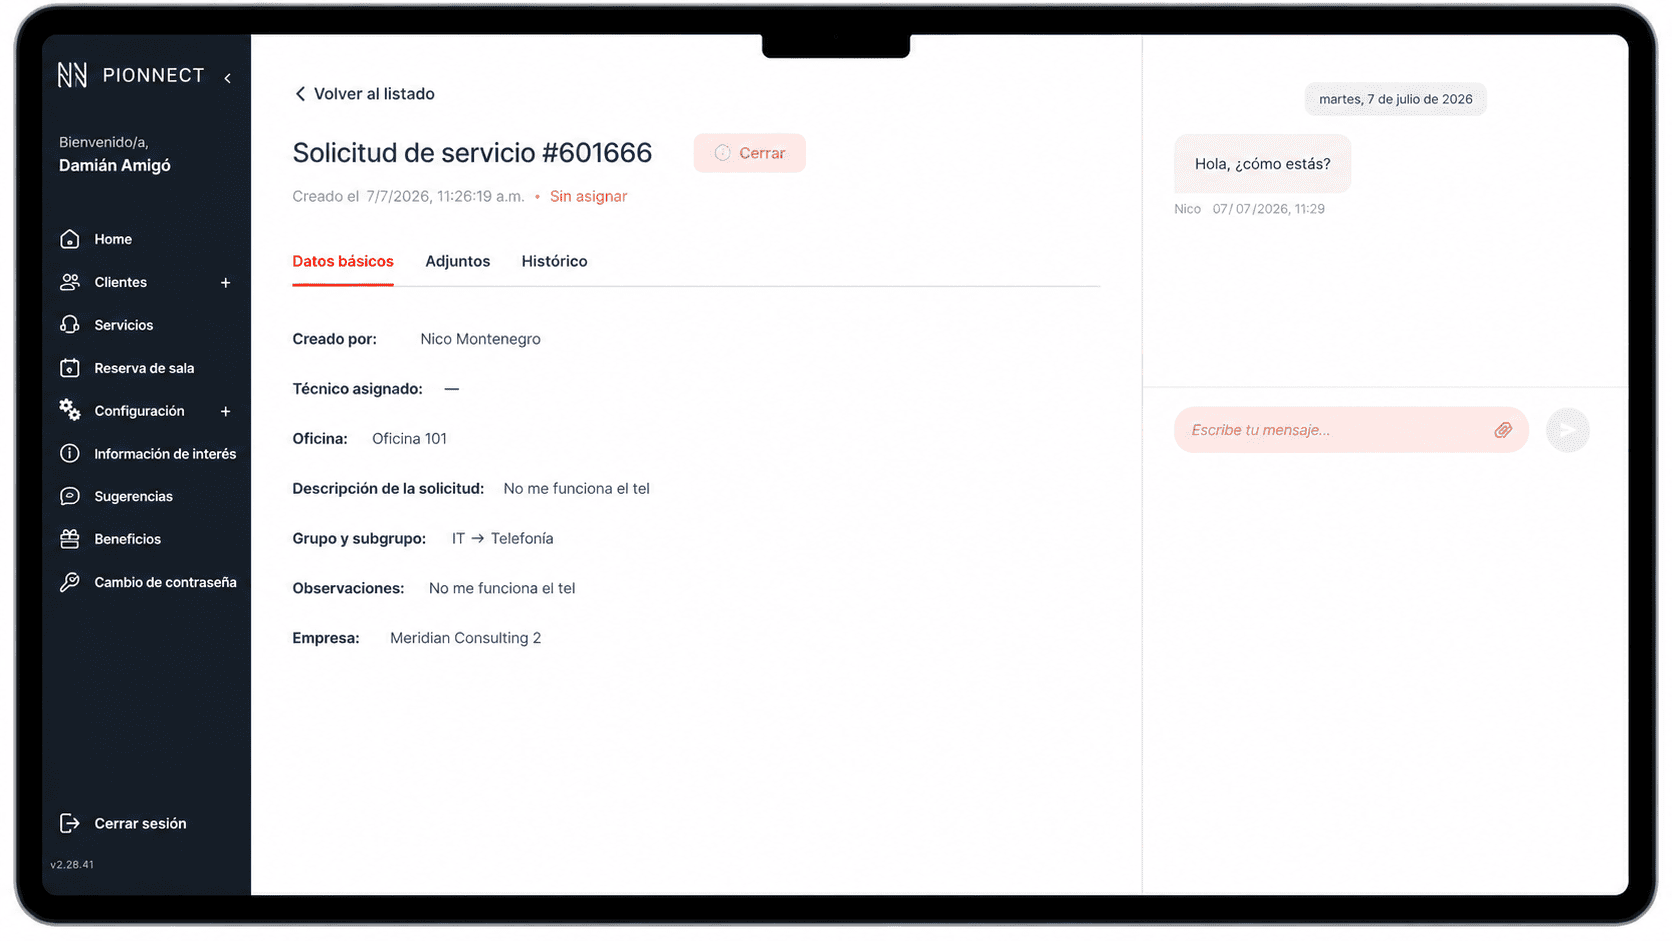The width and height of the screenshot is (1672, 941).
Task: Open Información de interés page
Action: point(165,454)
